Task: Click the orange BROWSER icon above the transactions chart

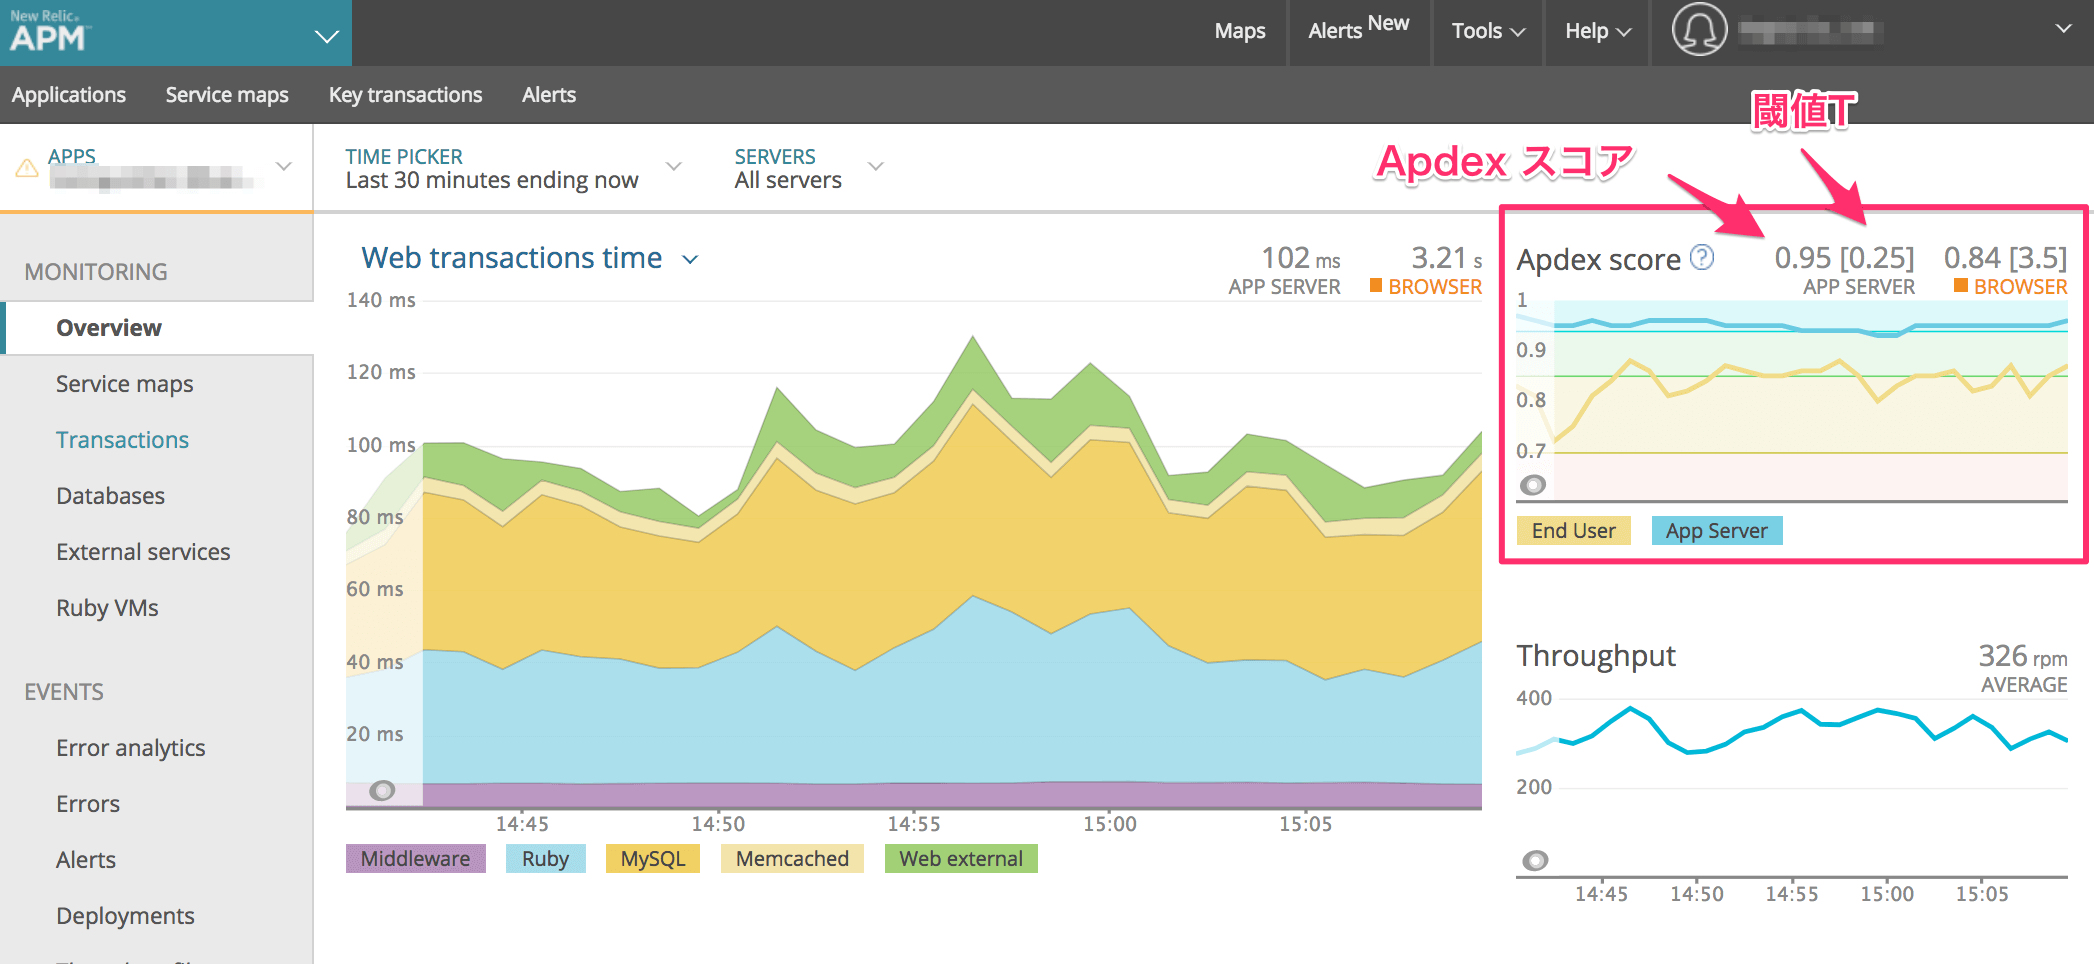Action: pyautogui.click(x=1377, y=287)
